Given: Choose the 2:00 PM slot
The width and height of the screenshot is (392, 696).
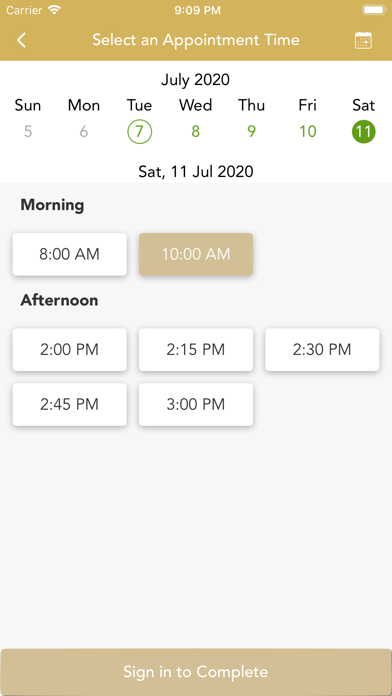Looking at the screenshot, I should point(70,350).
